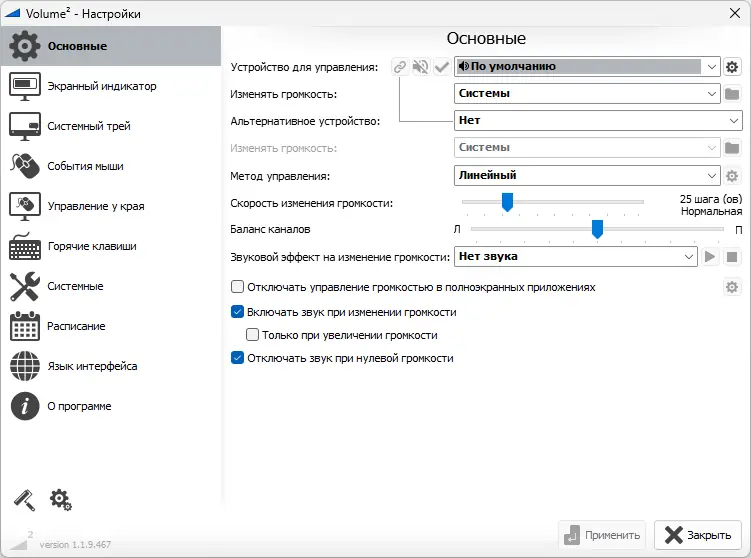This screenshot has width=751, height=558.
Task: Click the paint roller icon
Action: click(x=24, y=500)
